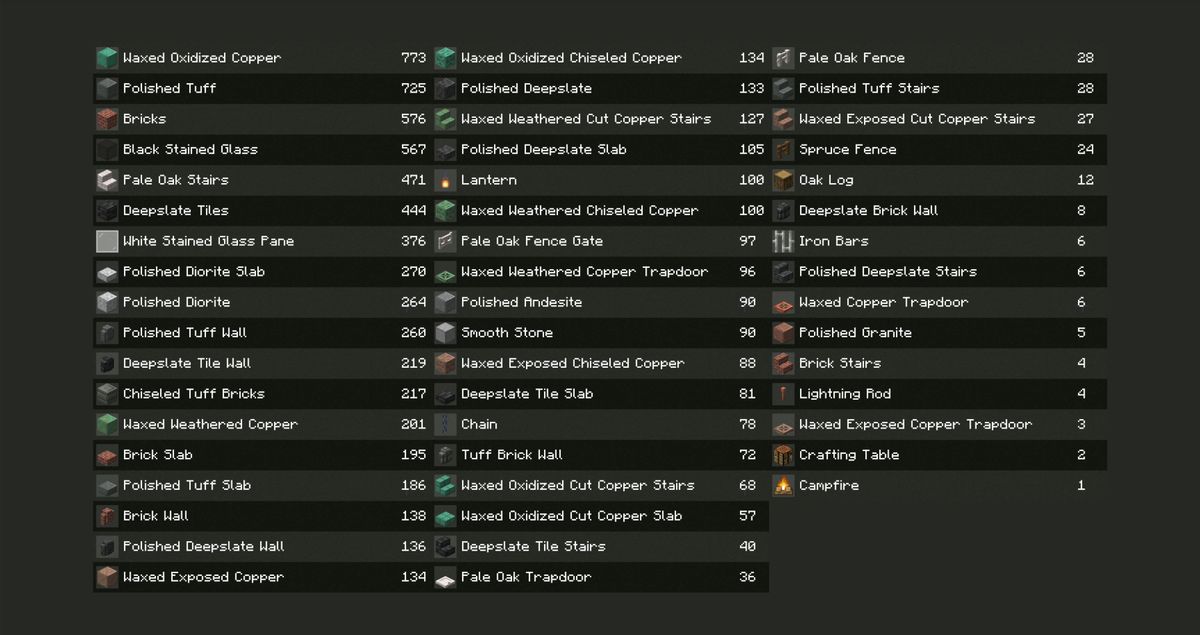Click the Oak Log block icon
The width and height of the screenshot is (1200, 635).
point(783,180)
